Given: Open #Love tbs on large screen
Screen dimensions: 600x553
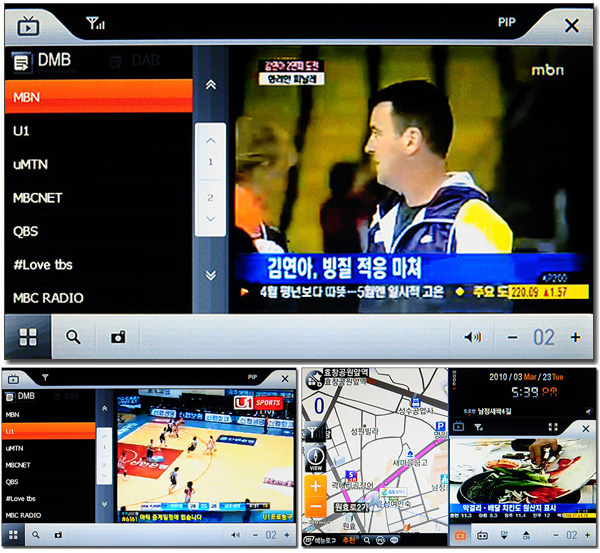Looking at the screenshot, I should pyautogui.click(x=98, y=264).
